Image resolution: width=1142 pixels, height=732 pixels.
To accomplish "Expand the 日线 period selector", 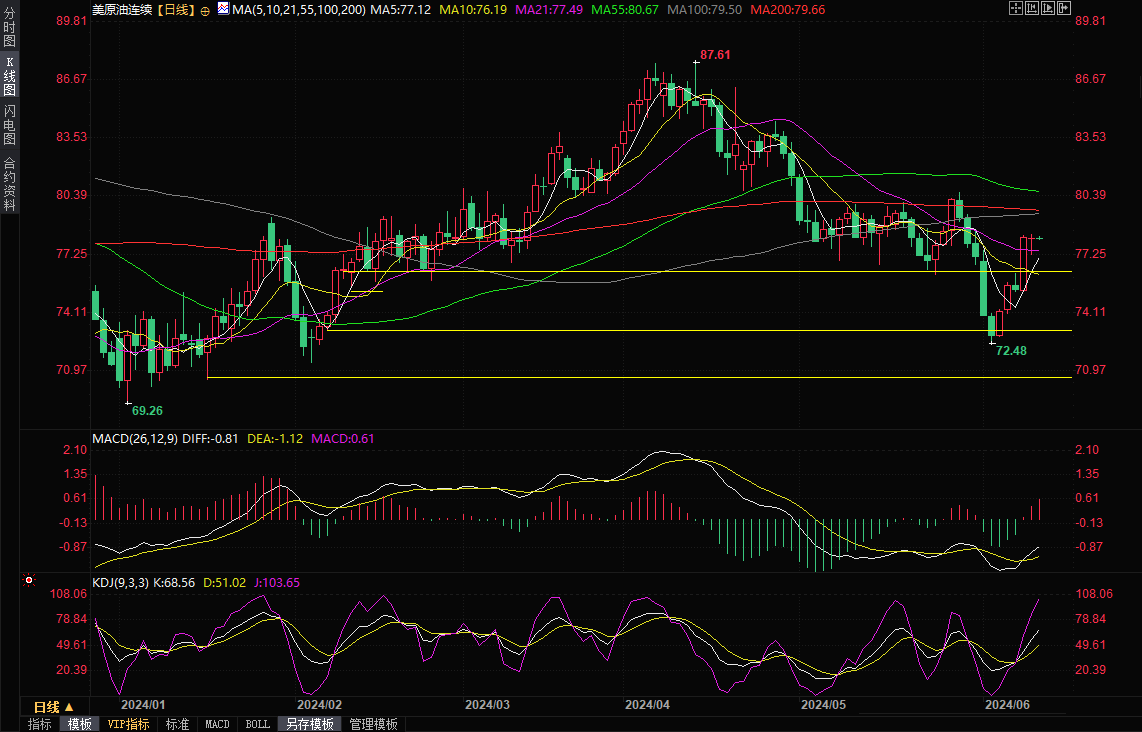I will [48, 707].
